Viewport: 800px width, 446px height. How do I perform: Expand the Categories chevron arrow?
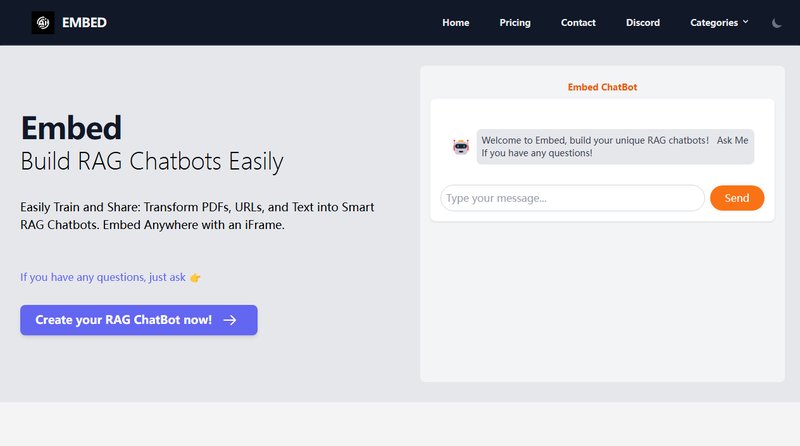pos(745,22)
